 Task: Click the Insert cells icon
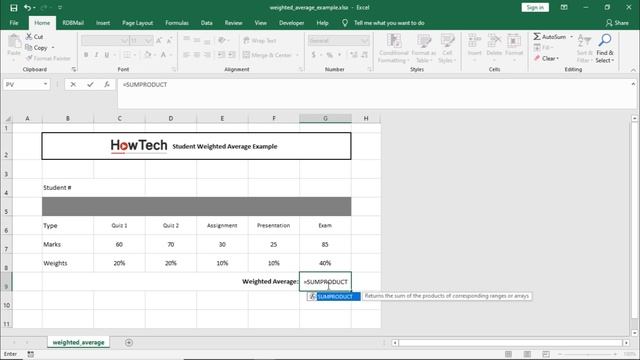(x=474, y=41)
